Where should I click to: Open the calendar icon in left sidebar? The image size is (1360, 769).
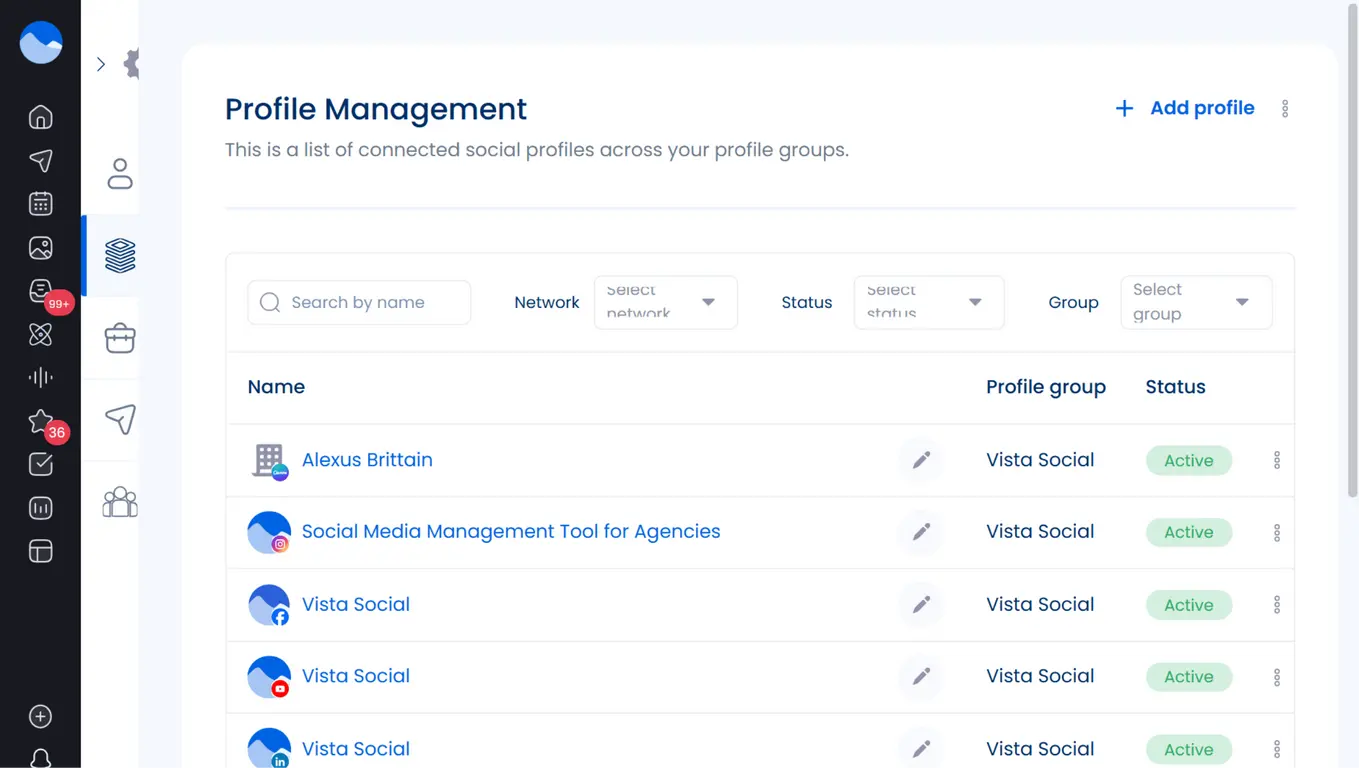tap(40, 204)
